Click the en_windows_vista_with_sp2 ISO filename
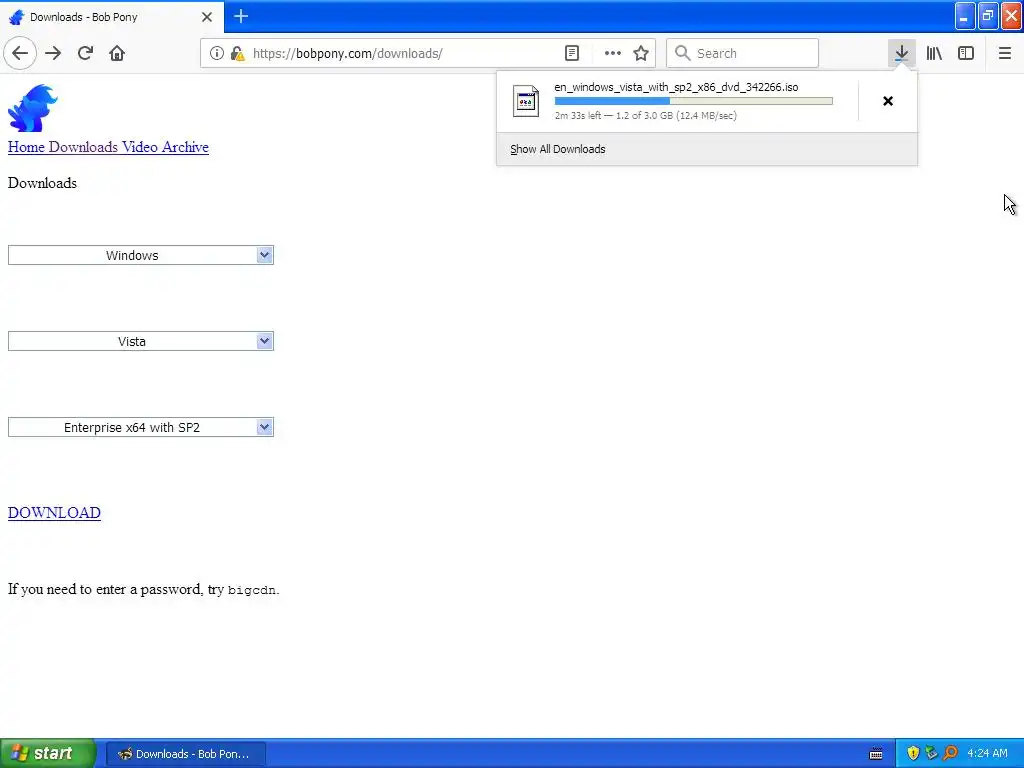Viewport: 1024px width, 768px height. pyautogui.click(x=676, y=87)
